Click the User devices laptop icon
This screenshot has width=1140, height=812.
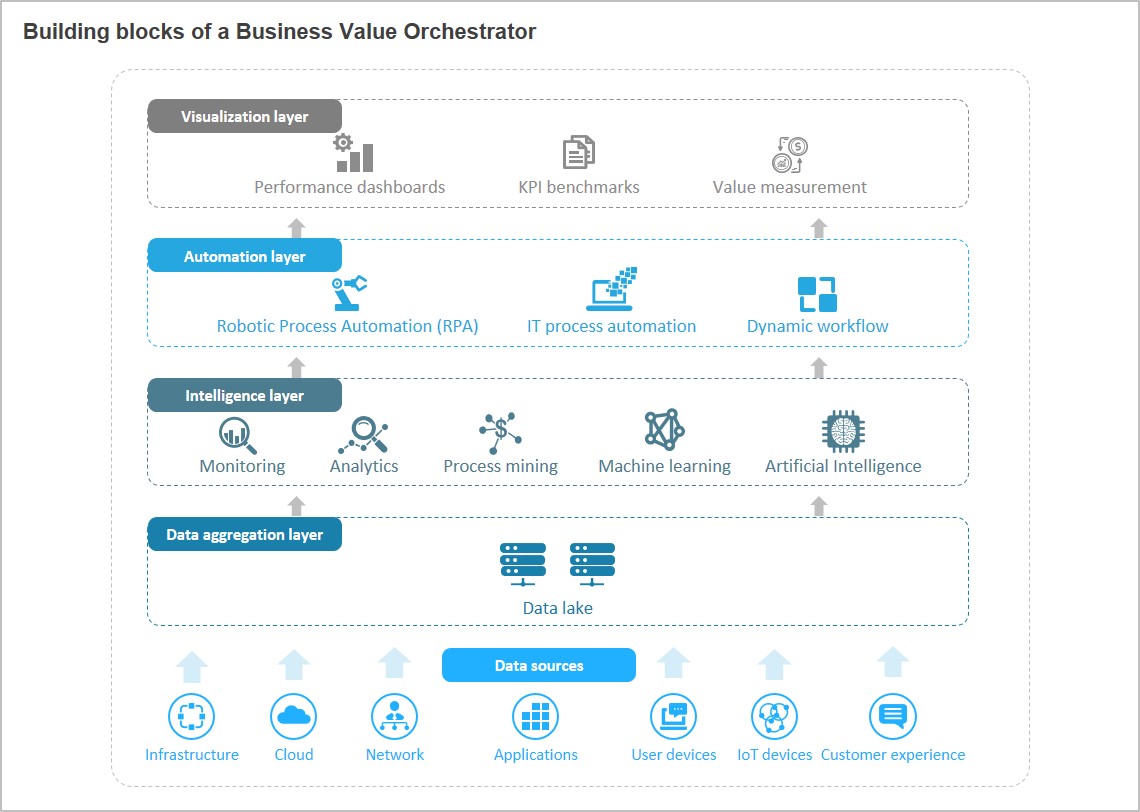click(673, 717)
